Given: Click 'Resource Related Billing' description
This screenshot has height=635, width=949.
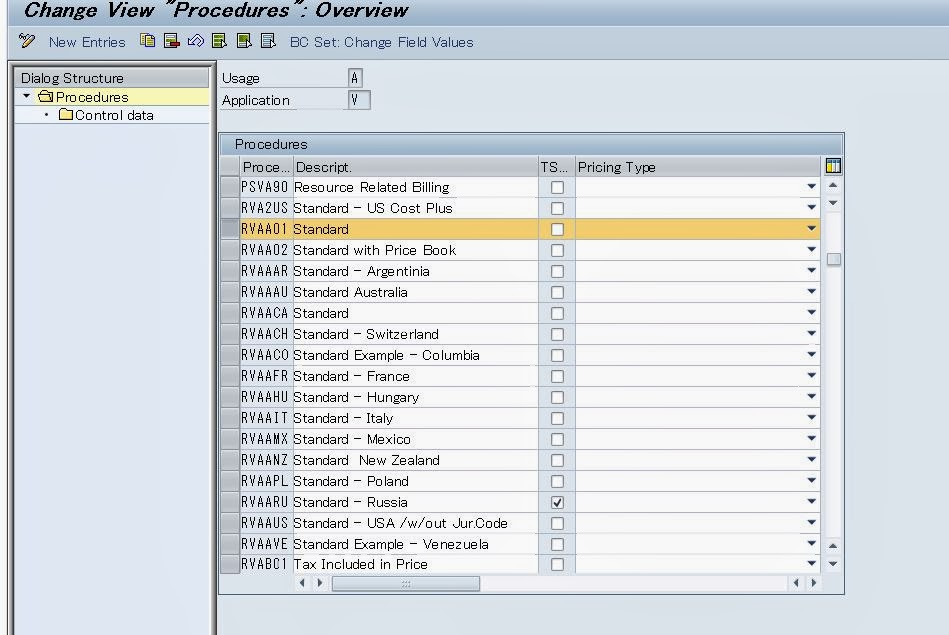Looking at the screenshot, I should pos(372,188).
